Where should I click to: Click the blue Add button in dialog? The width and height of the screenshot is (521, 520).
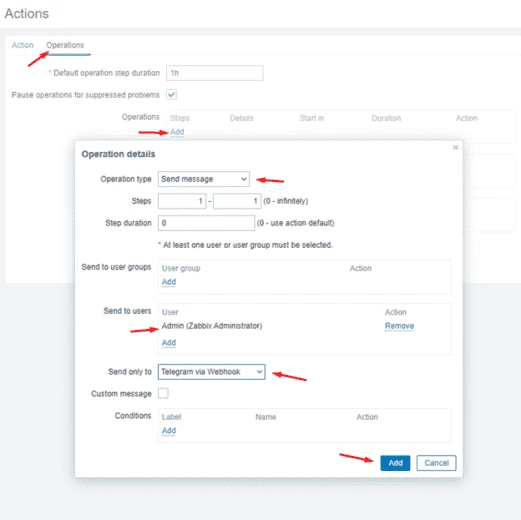pyautogui.click(x=395, y=463)
